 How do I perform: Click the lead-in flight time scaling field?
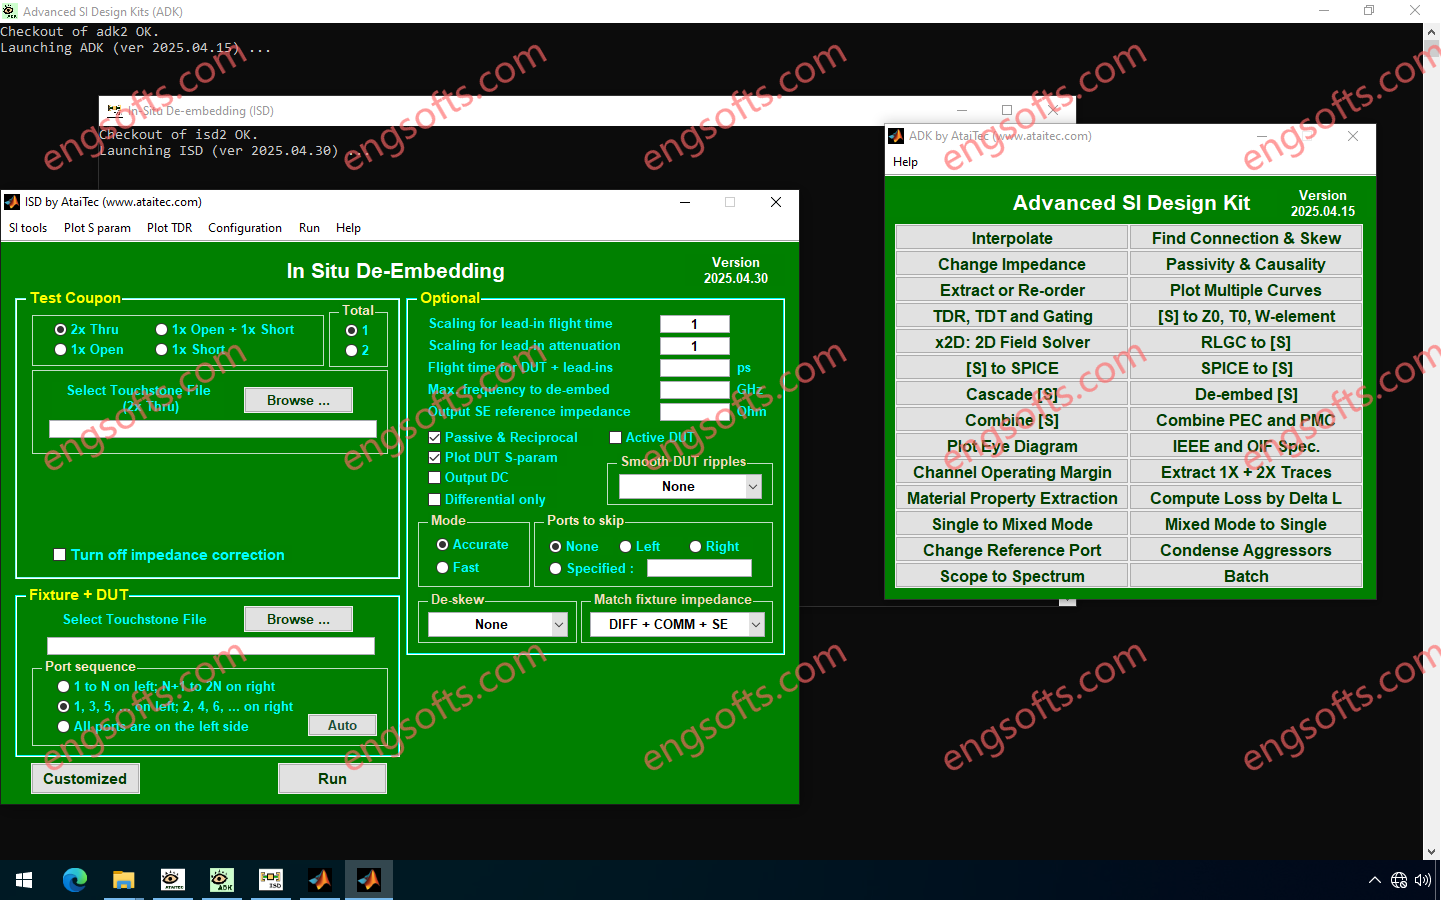[694, 324]
